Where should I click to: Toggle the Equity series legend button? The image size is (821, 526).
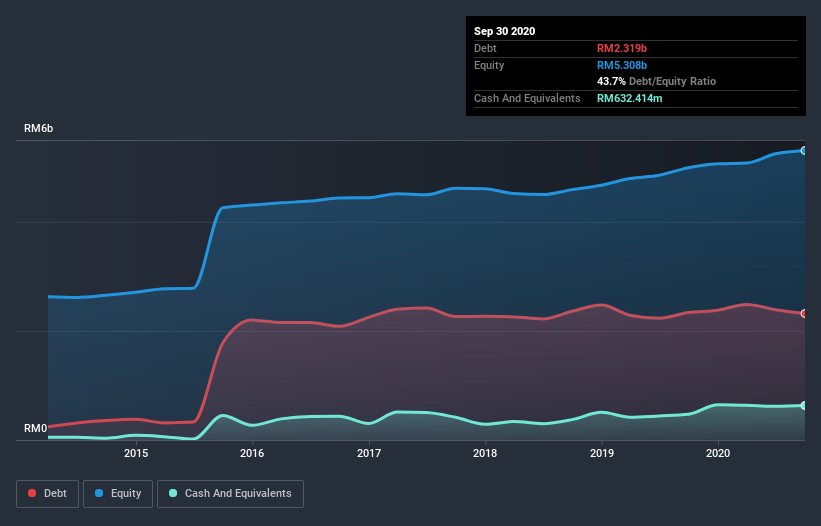[118, 494]
